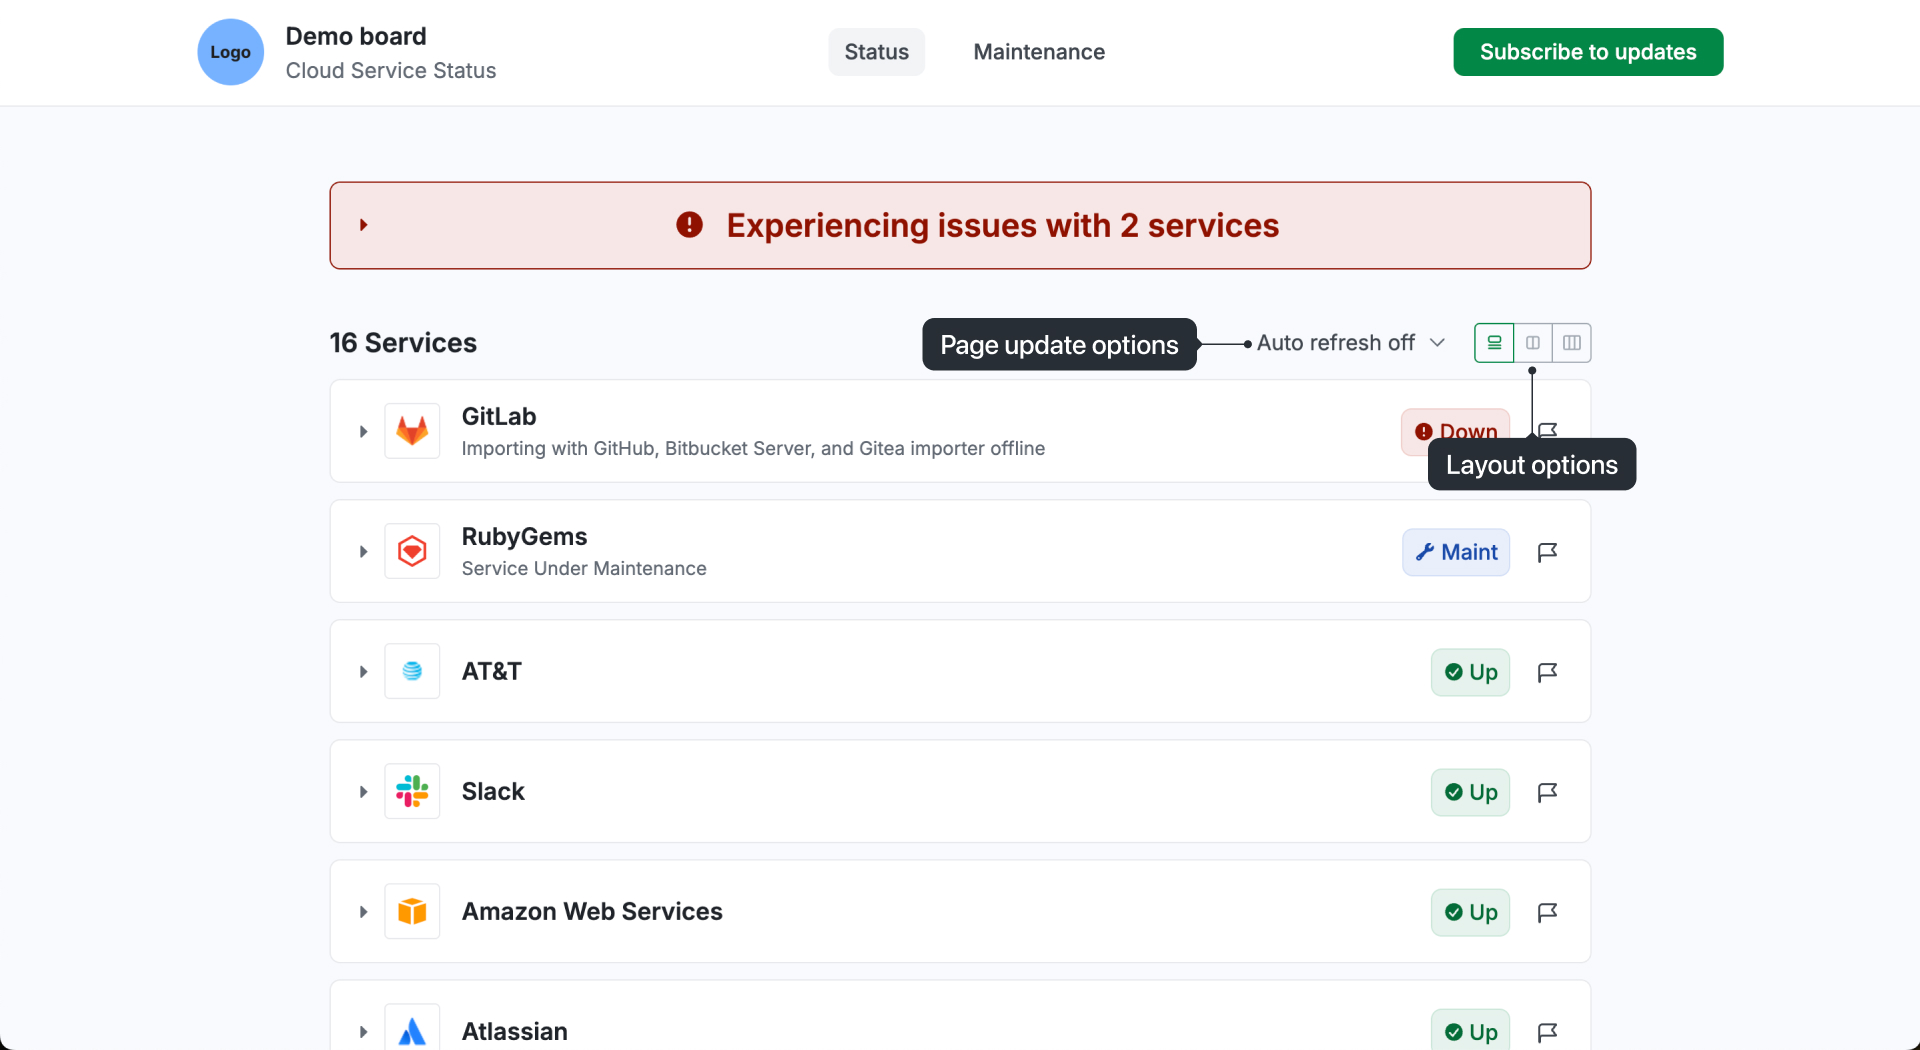Viewport: 1920px width, 1050px height.
Task: Click Service Under Maintenance text
Action: [584, 568]
